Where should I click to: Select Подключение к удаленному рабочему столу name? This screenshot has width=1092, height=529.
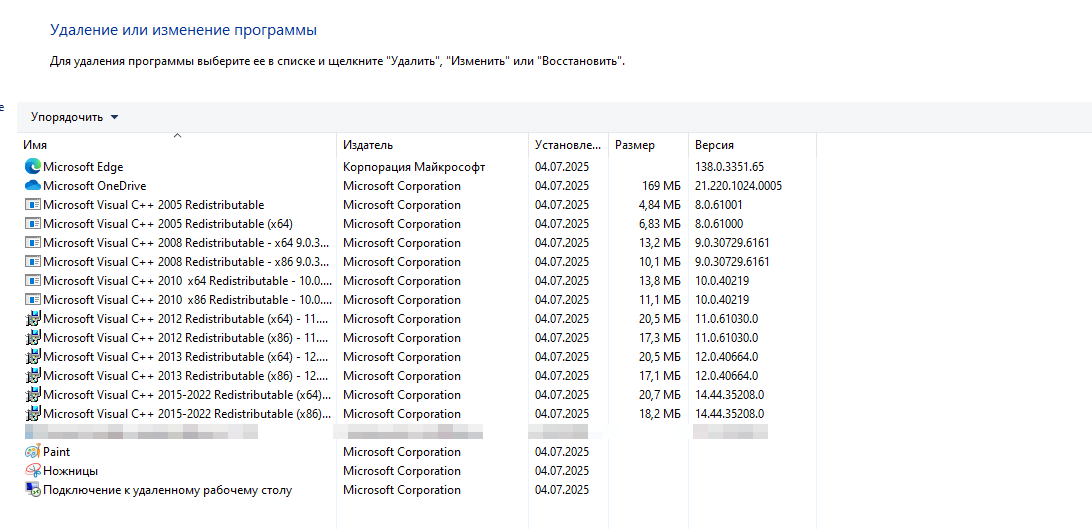167,490
